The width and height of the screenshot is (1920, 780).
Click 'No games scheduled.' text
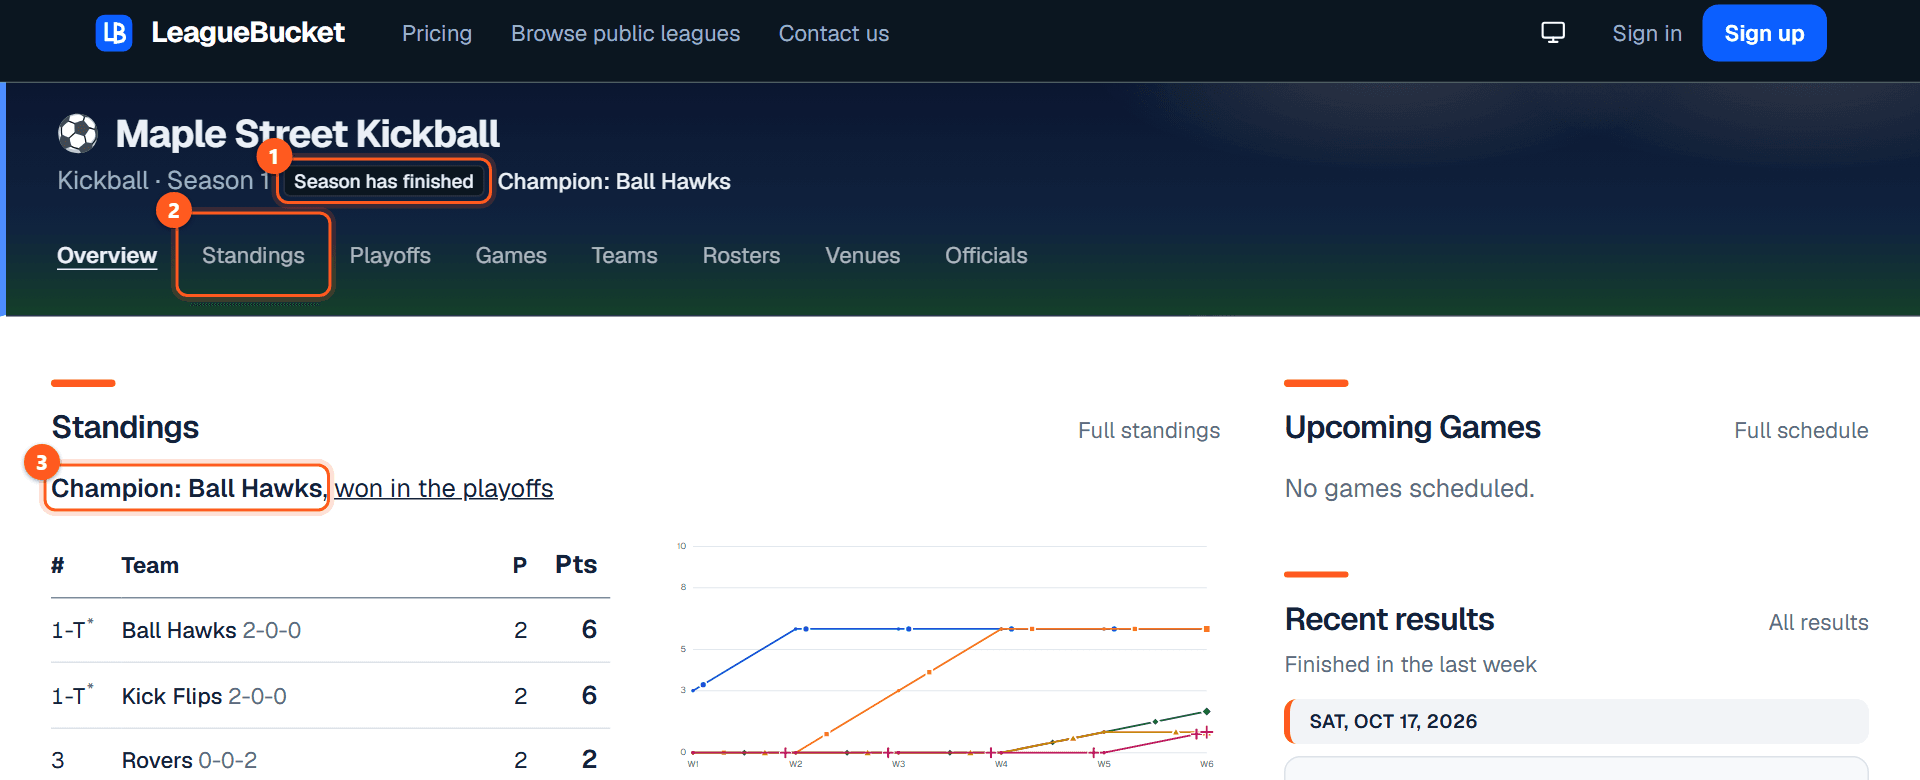pyautogui.click(x=1409, y=488)
